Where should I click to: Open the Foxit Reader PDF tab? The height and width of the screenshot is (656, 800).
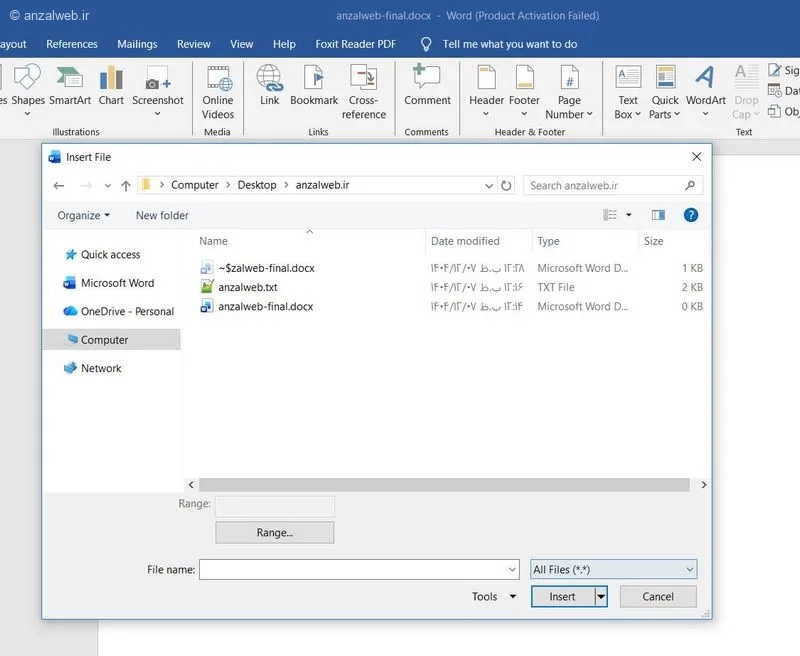pos(356,44)
